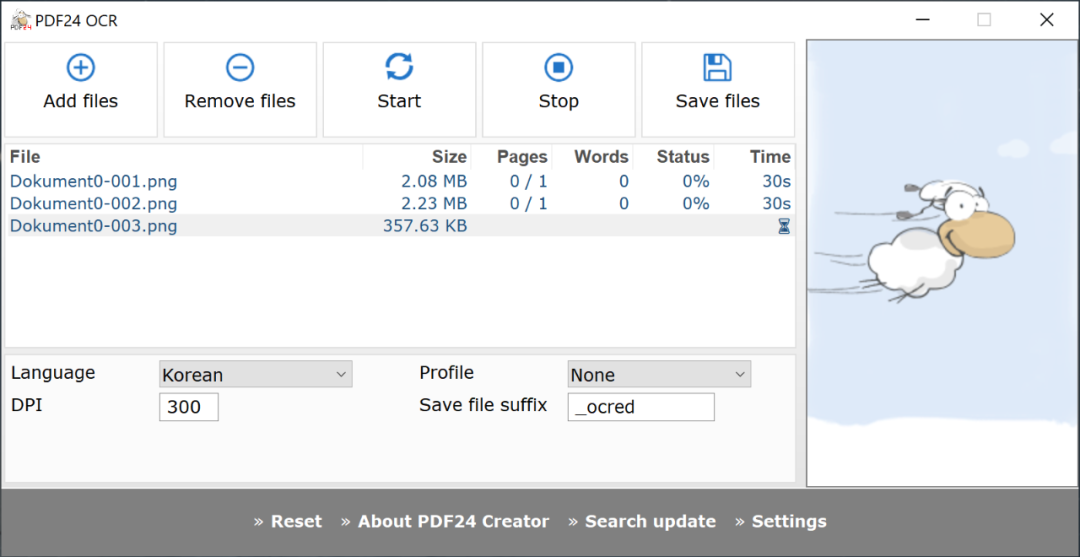Open About PDF24 Creator link
The height and width of the screenshot is (557, 1080).
(x=453, y=521)
